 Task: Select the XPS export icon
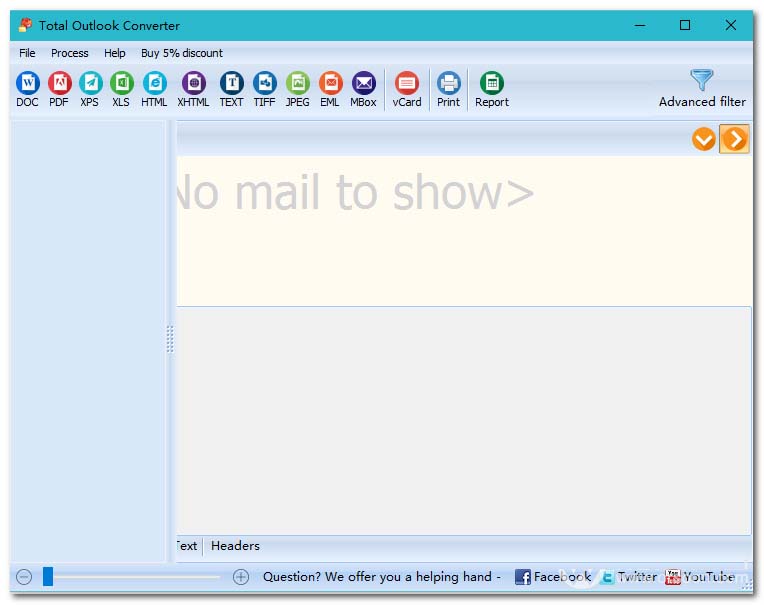(90, 89)
